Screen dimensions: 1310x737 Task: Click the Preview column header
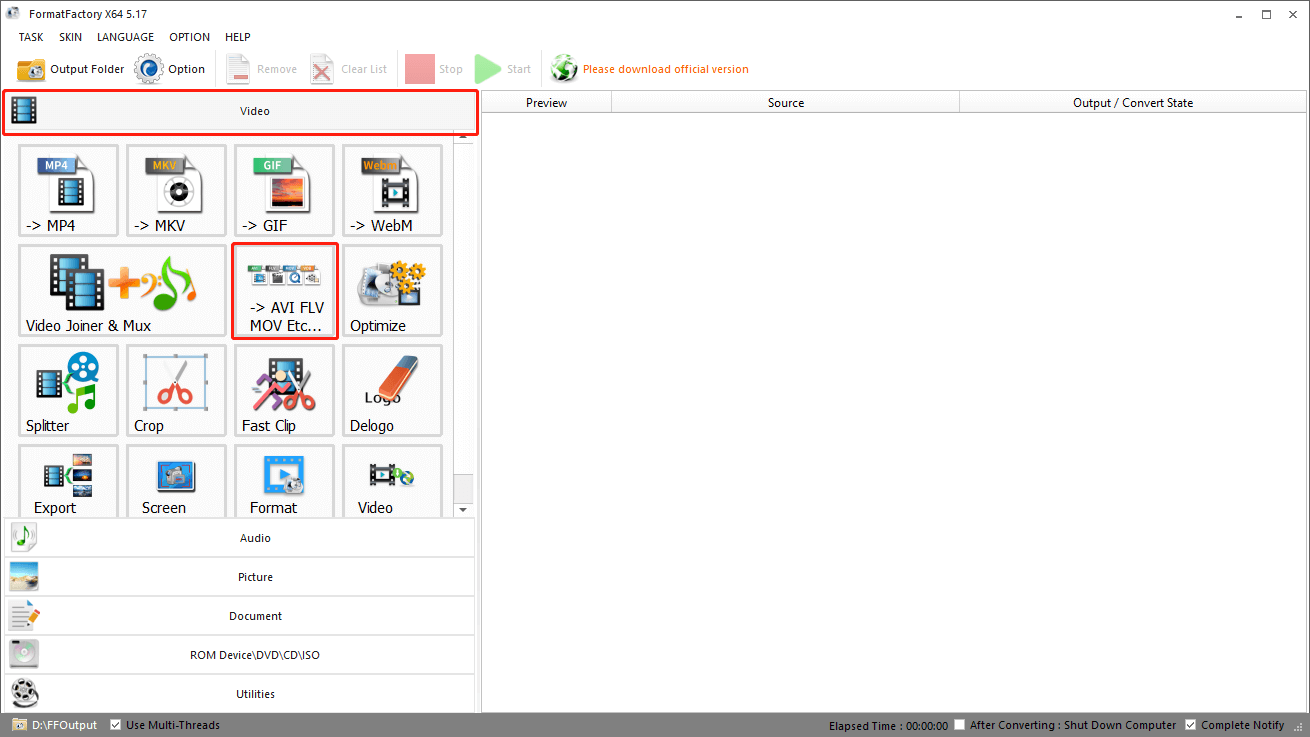546,102
